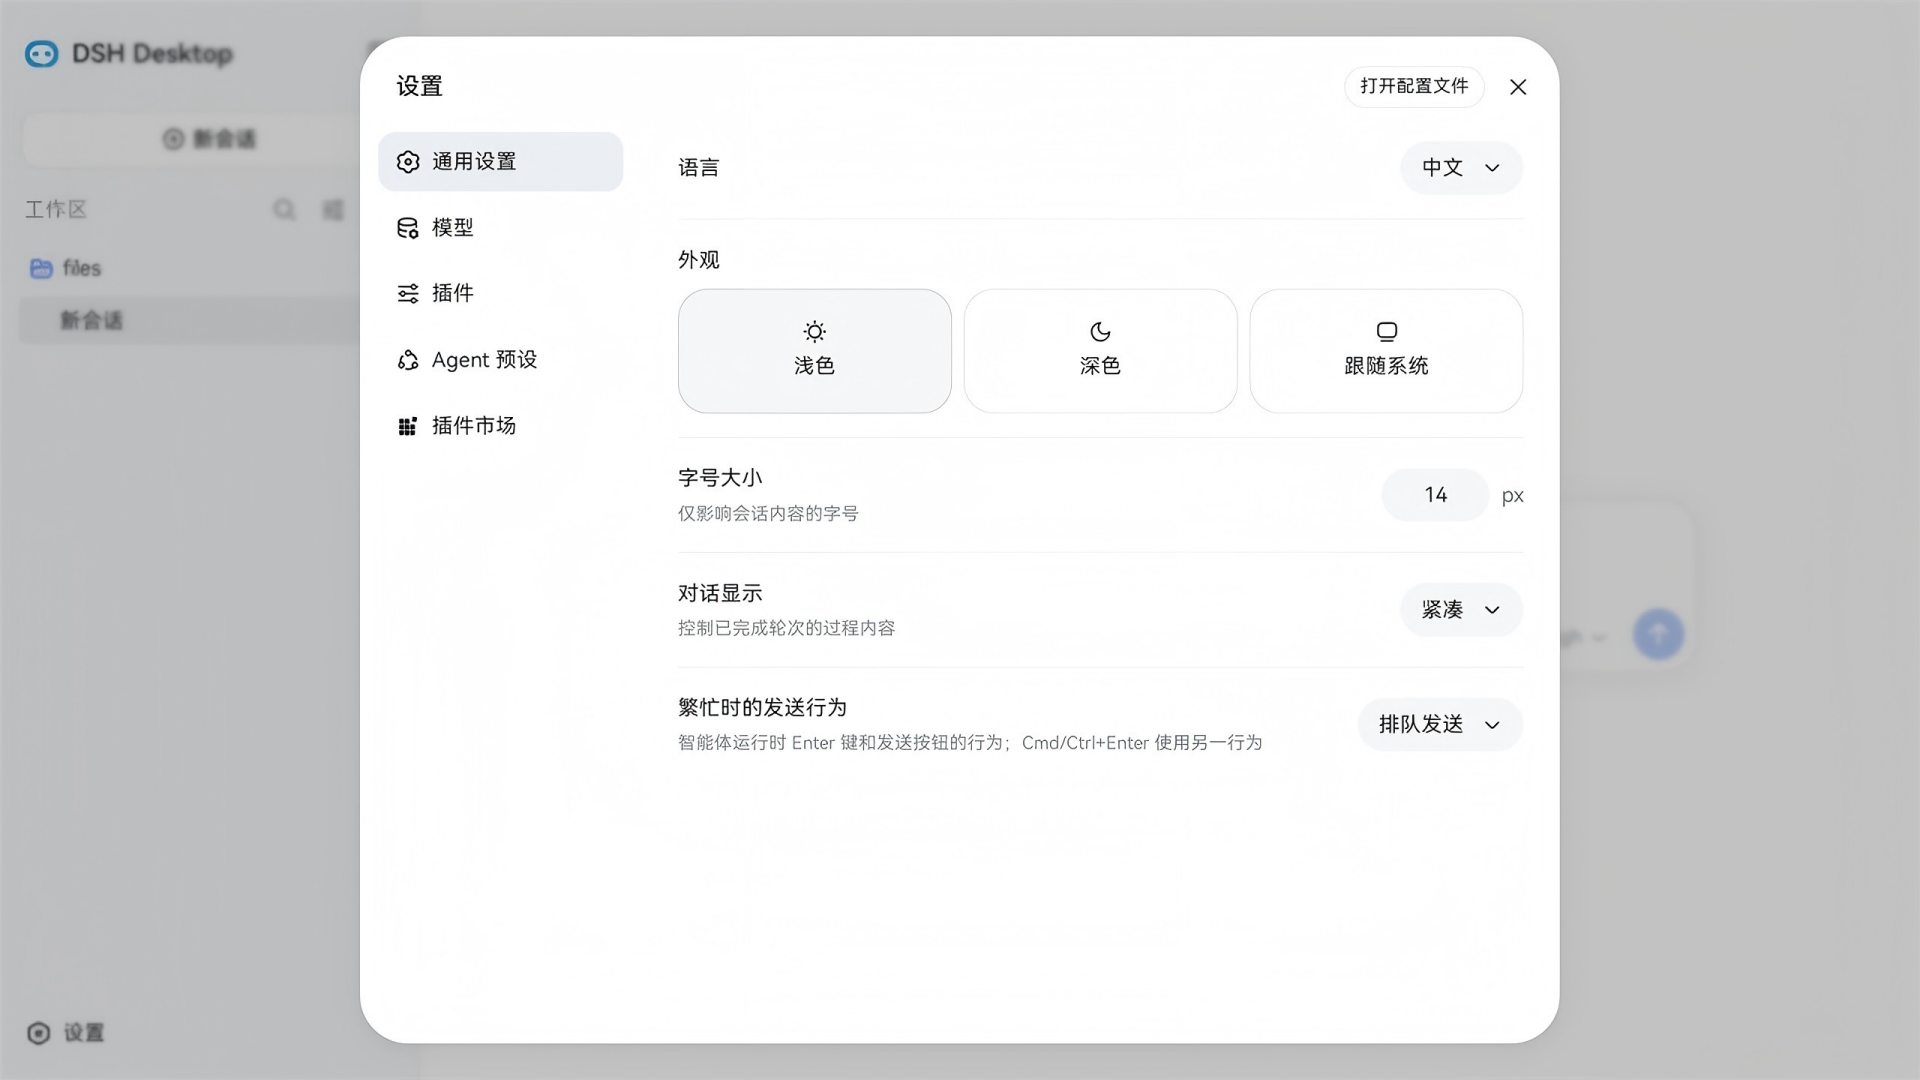Switch to the 模型 settings tab

[500, 227]
